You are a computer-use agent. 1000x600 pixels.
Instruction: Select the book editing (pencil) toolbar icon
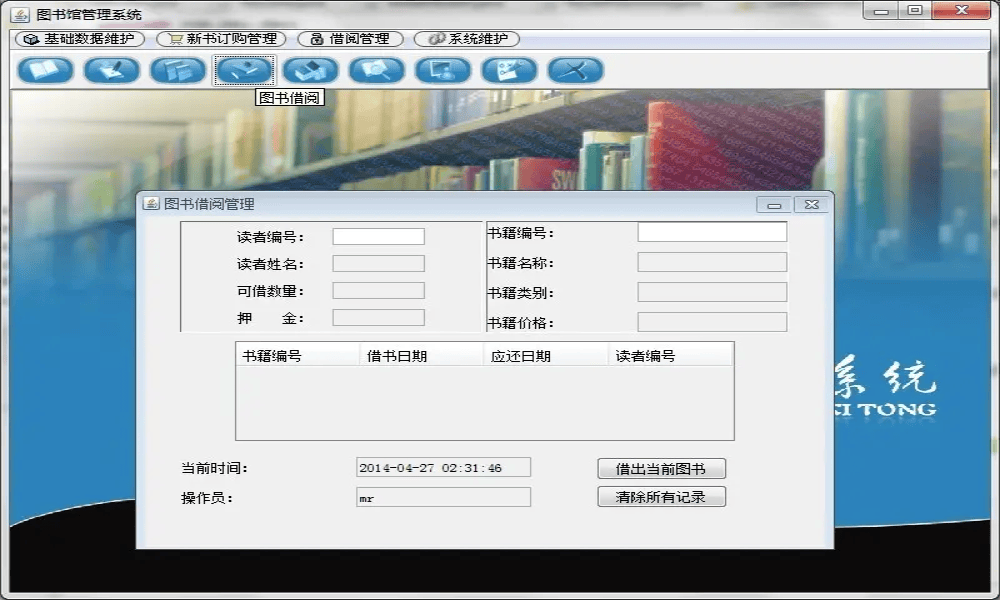click(x=112, y=70)
